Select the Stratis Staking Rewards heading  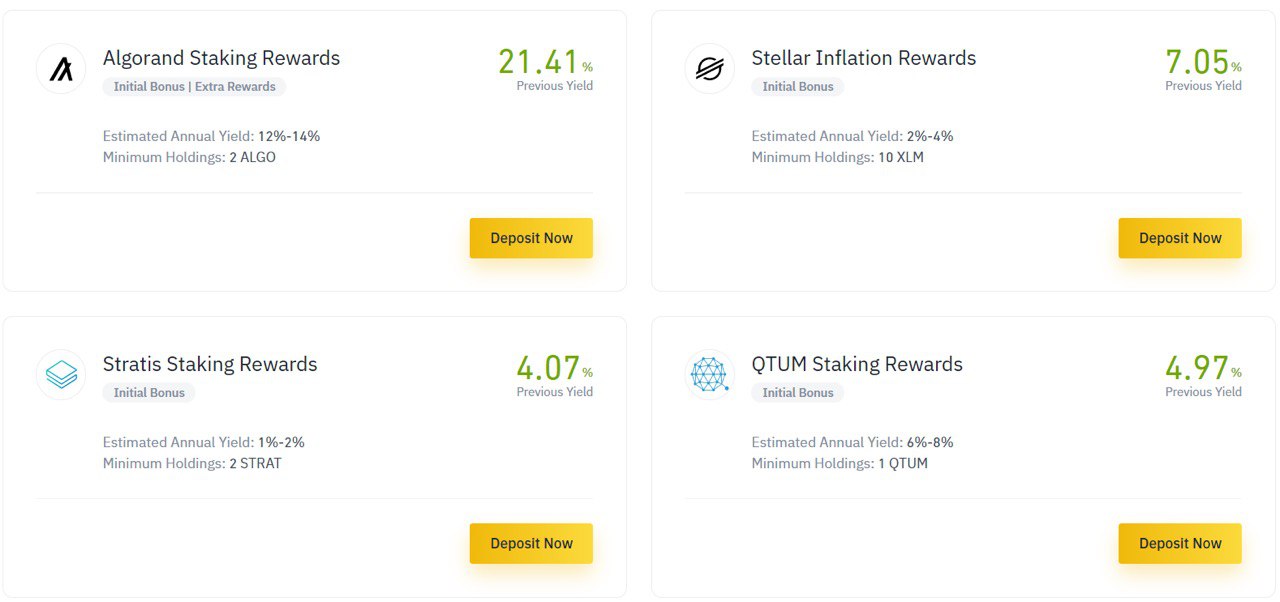[210, 364]
